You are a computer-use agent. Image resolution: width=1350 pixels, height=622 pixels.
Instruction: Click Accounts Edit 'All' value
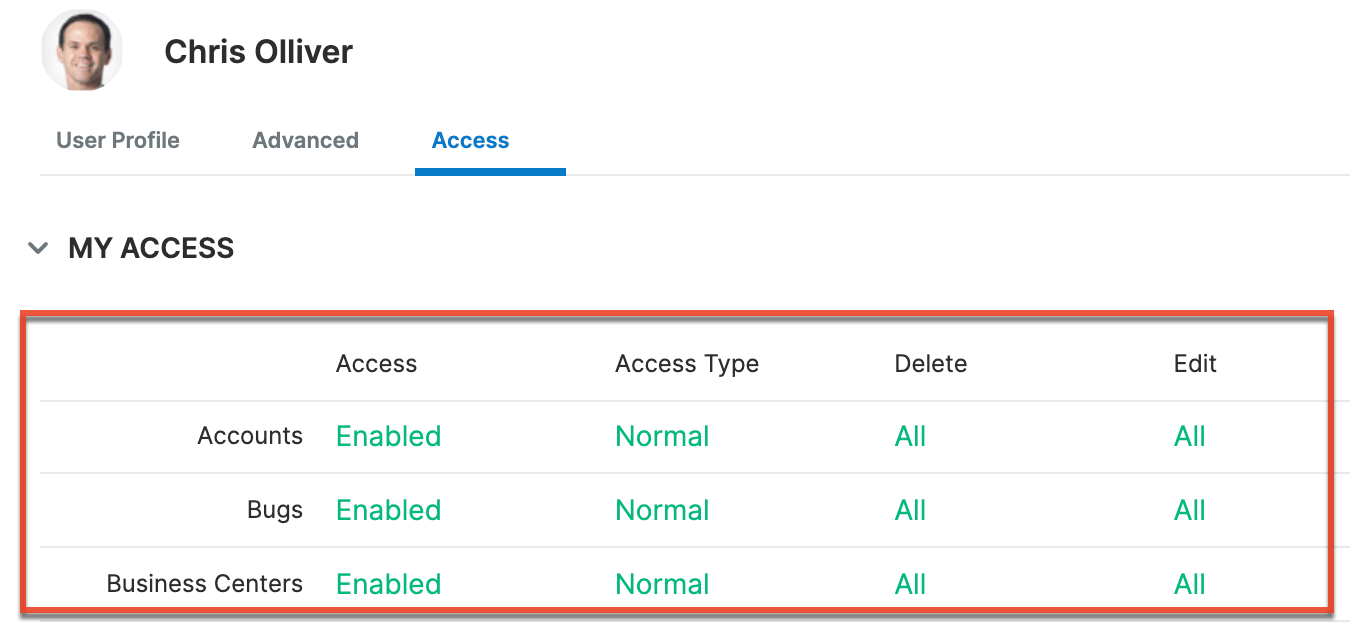[x=1189, y=437]
